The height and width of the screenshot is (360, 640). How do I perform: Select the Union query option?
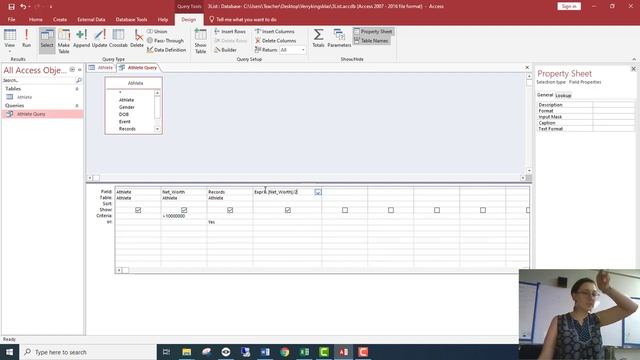pos(157,31)
